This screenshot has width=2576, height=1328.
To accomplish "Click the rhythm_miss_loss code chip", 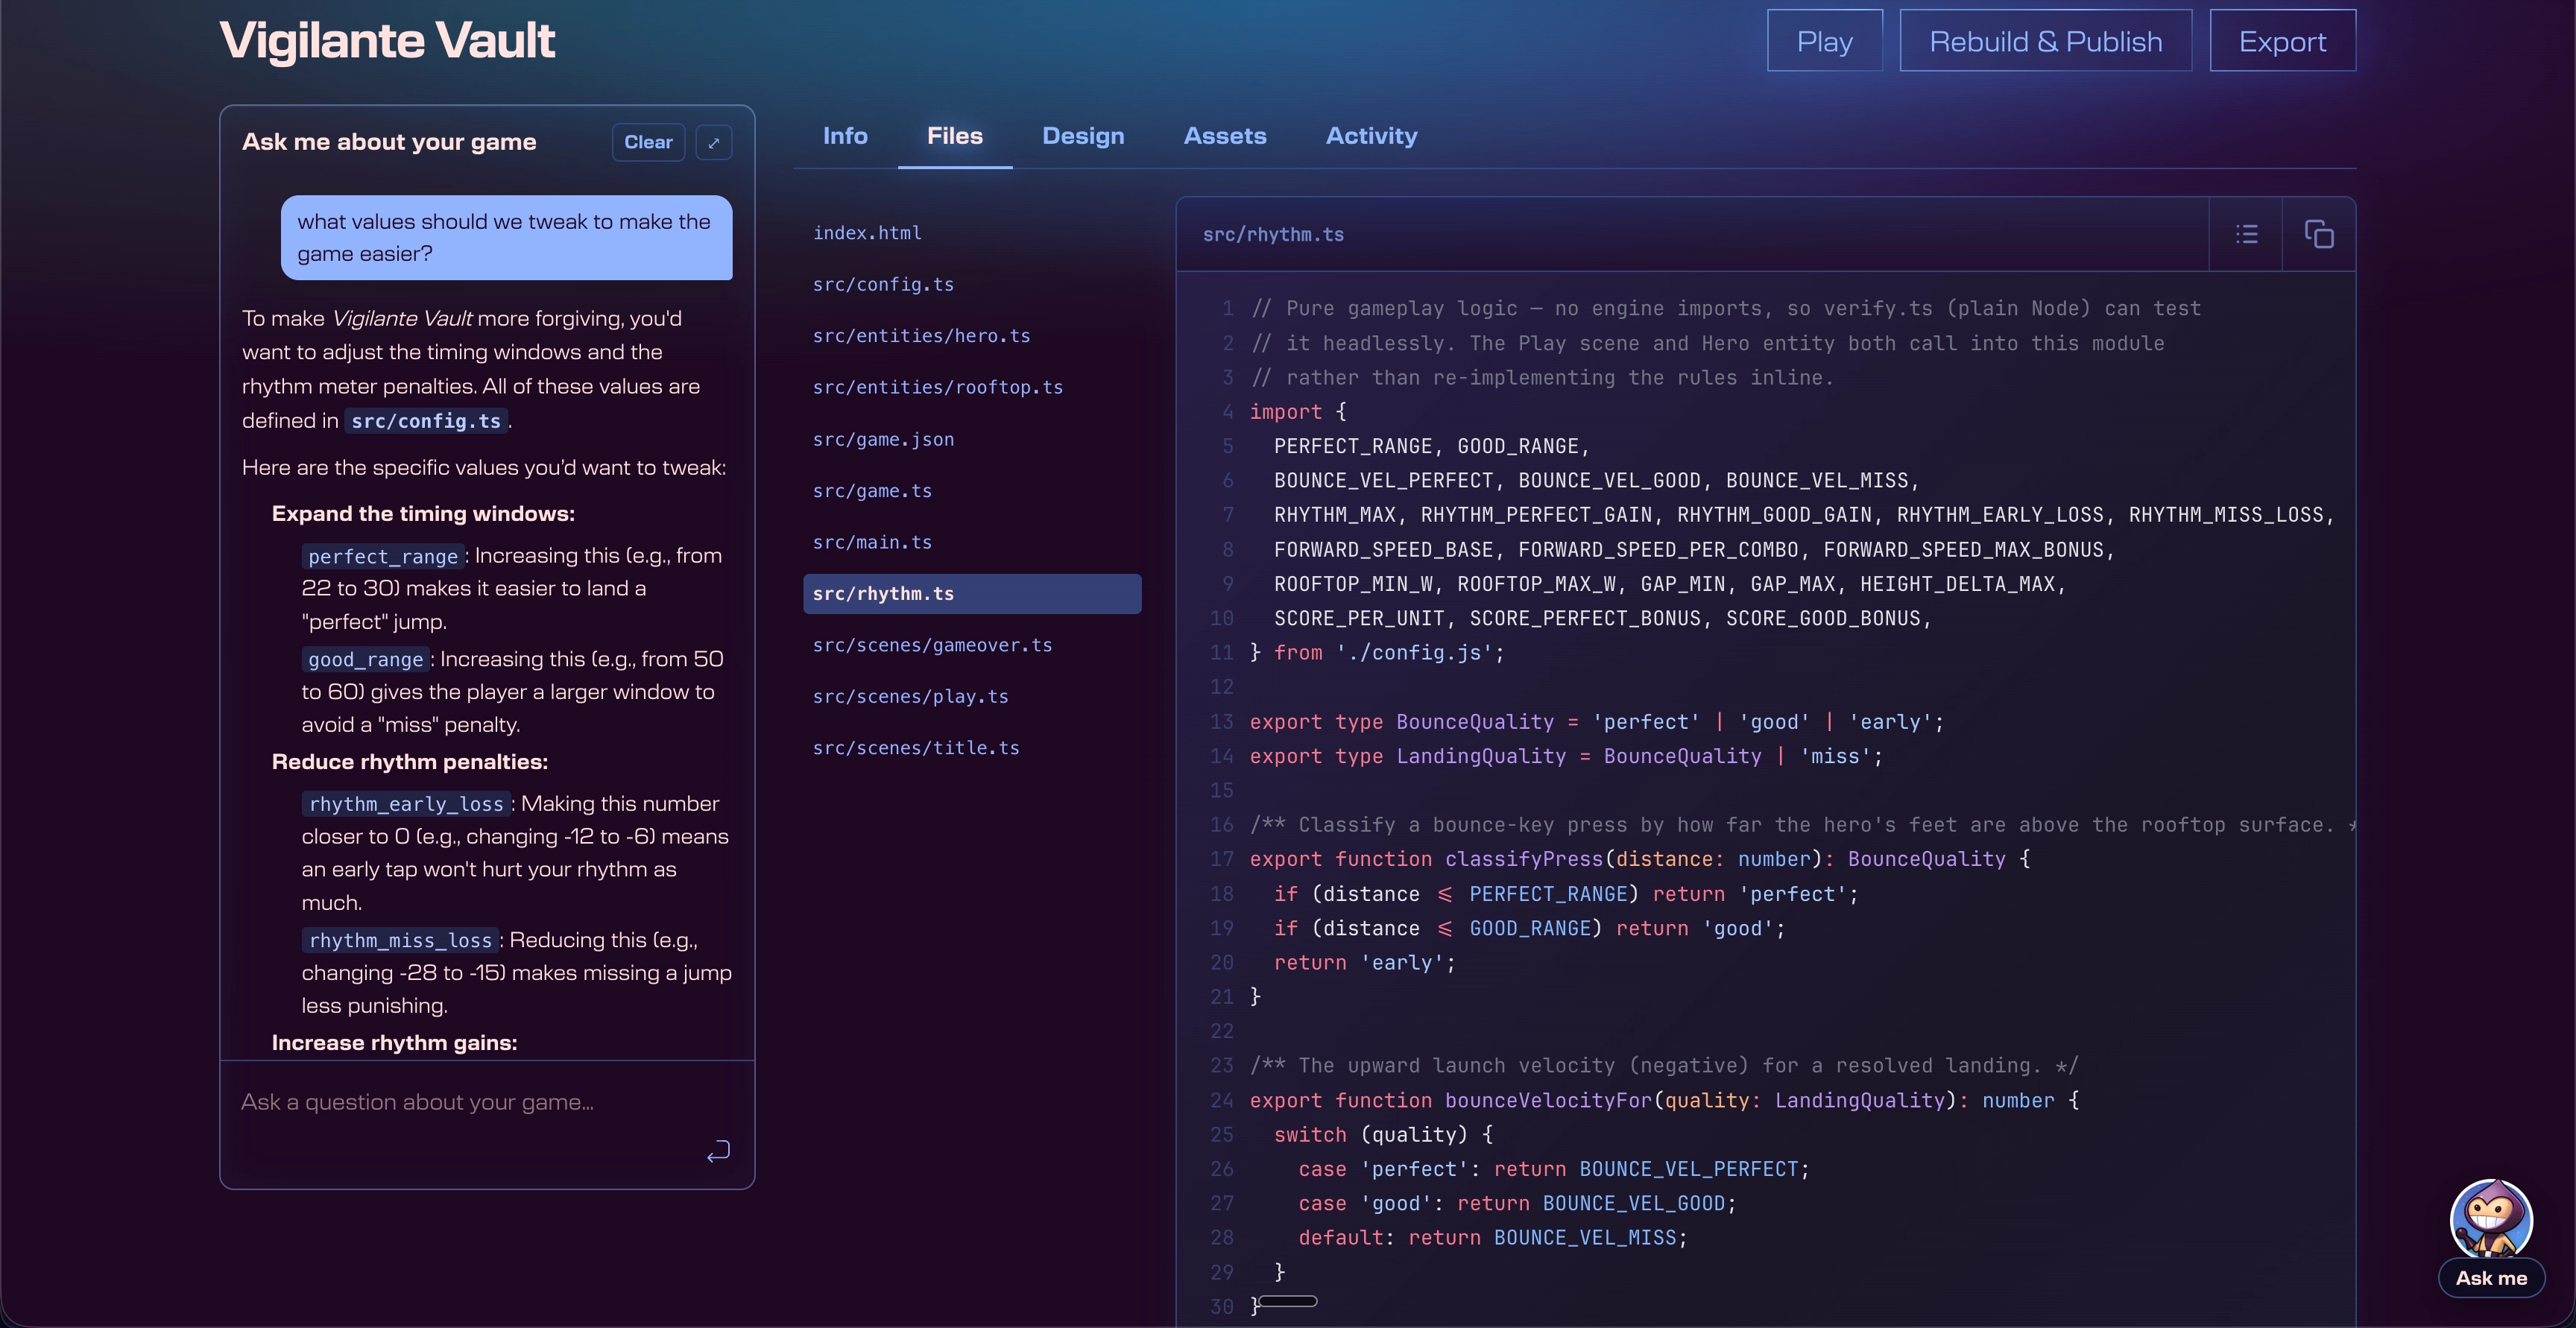I will click(x=400, y=941).
